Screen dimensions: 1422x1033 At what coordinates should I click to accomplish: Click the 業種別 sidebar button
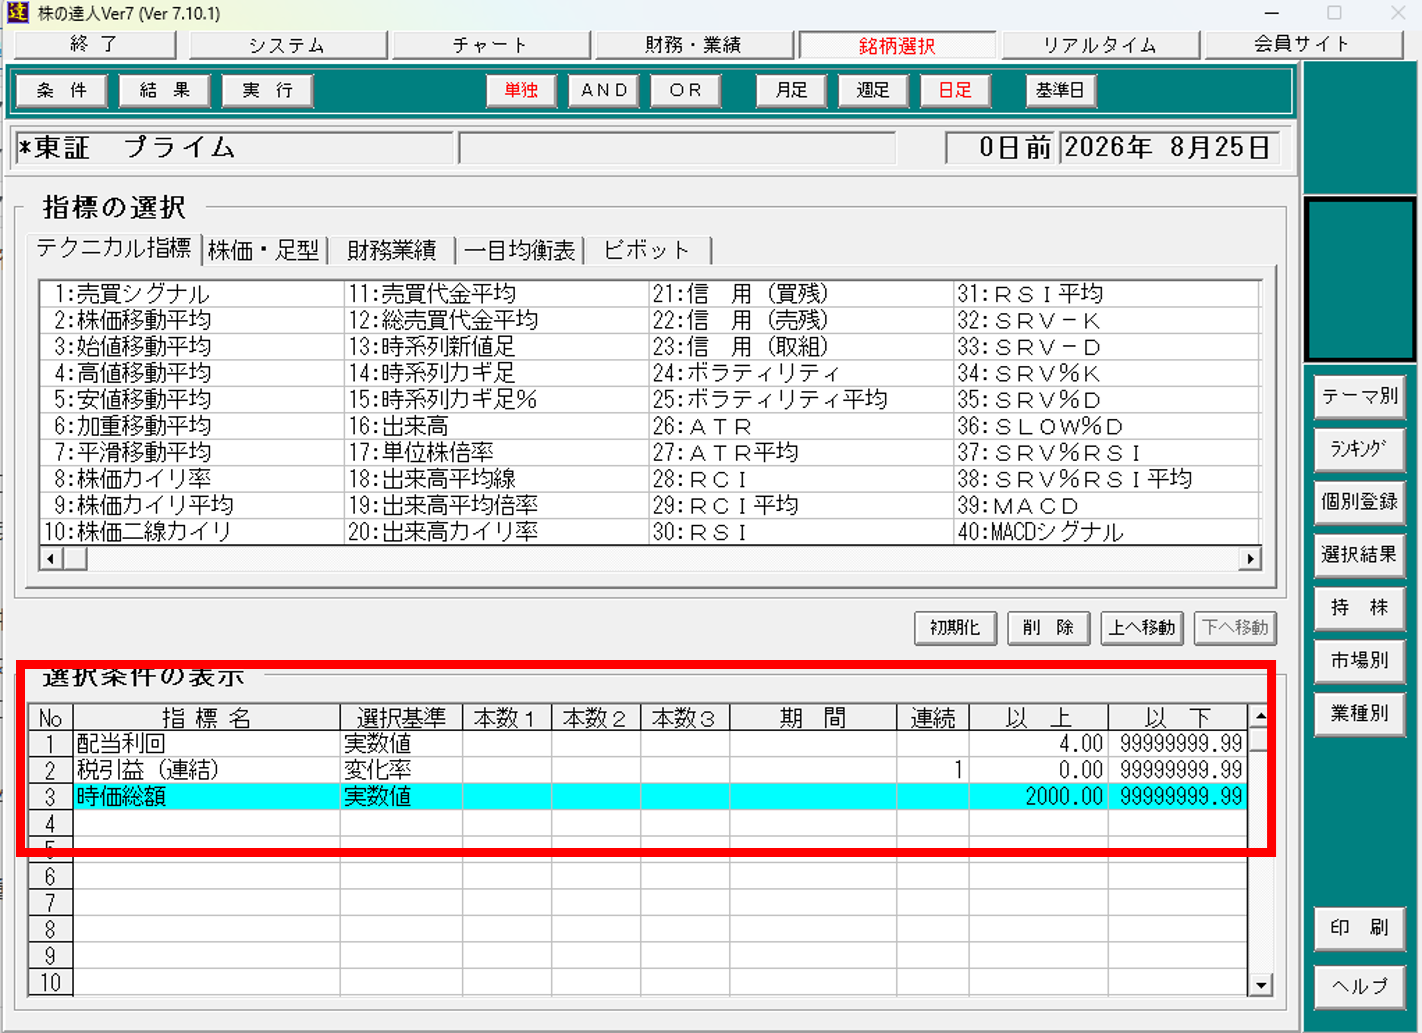pos(1359,714)
